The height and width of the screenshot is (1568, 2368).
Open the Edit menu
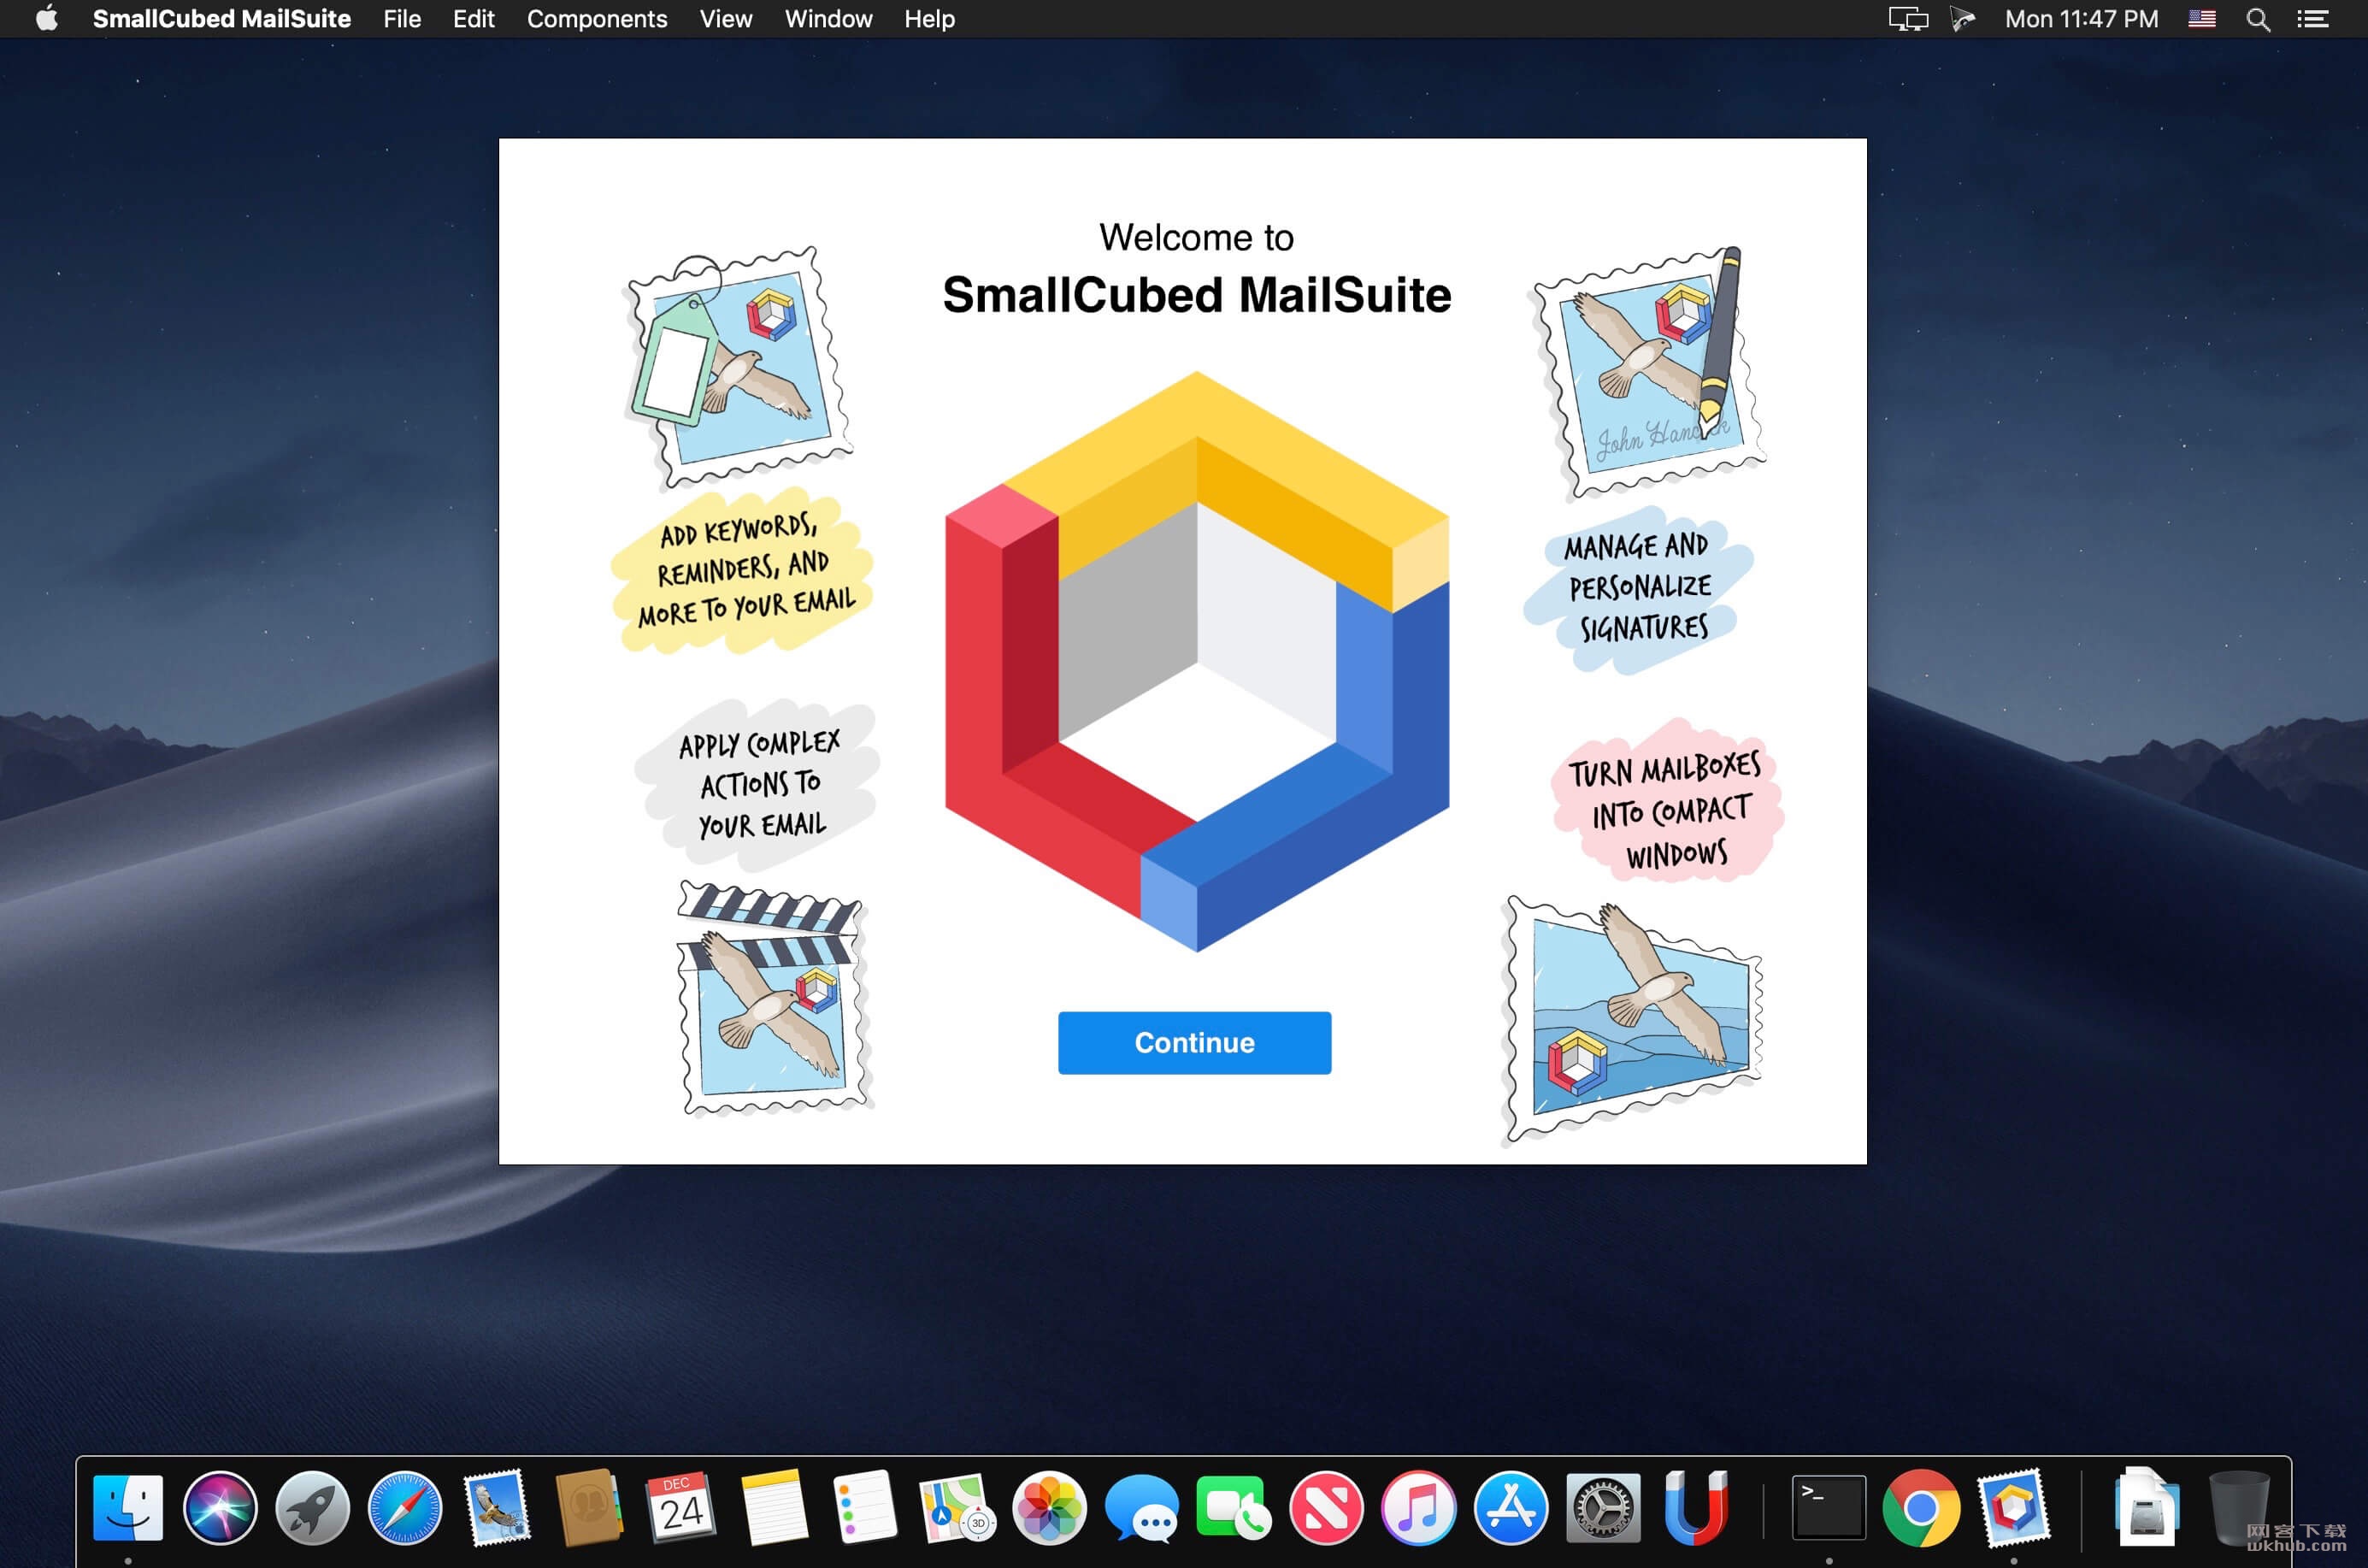click(473, 19)
